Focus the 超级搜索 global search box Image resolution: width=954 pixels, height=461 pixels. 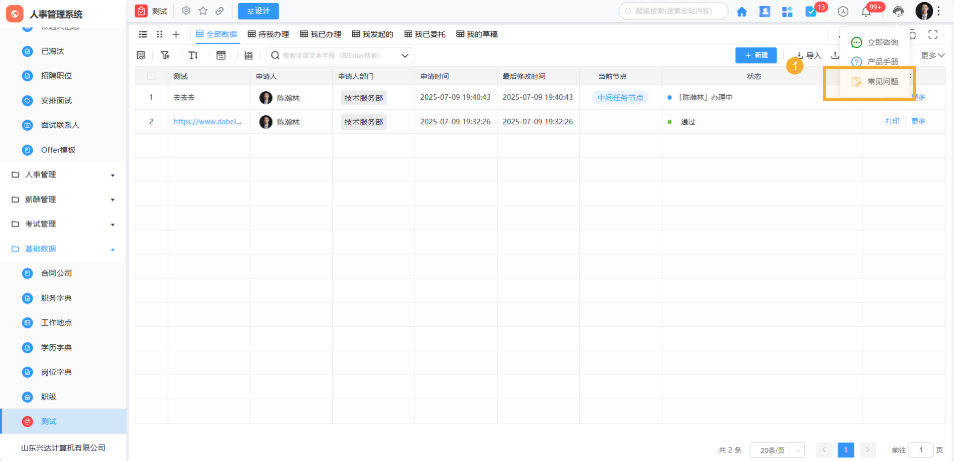click(674, 11)
